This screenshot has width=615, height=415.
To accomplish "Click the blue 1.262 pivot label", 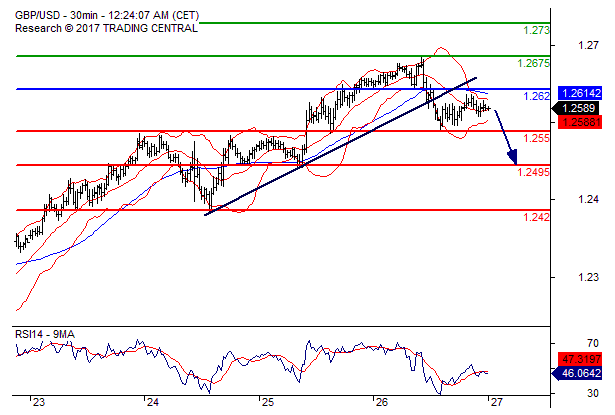I will point(536,96).
